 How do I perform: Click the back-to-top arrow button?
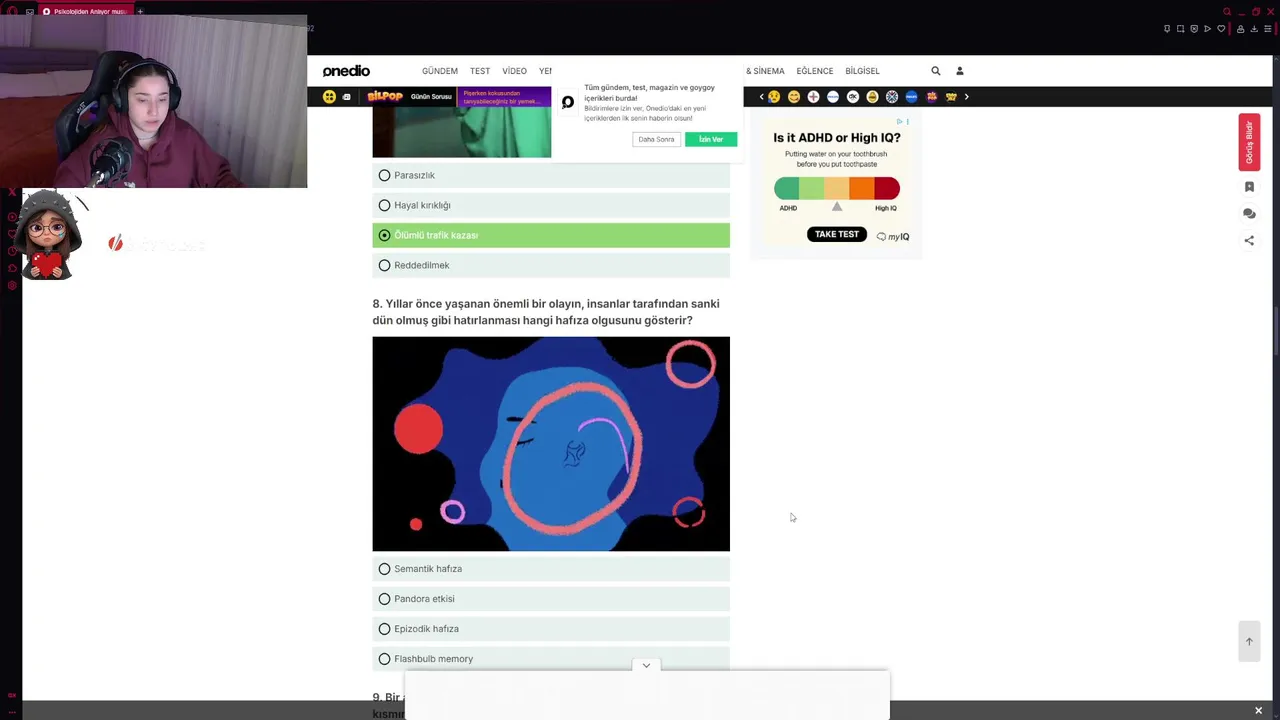click(1249, 641)
